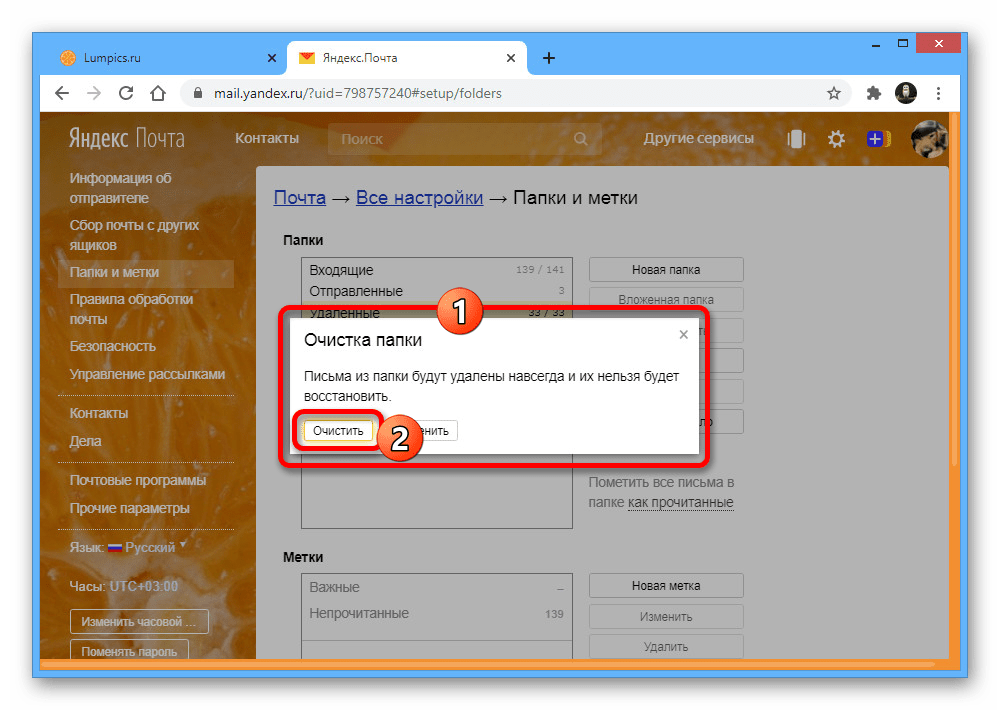Open the Все настройки breadcrumb link
Screen dimensions: 1000x710
(x=419, y=197)
